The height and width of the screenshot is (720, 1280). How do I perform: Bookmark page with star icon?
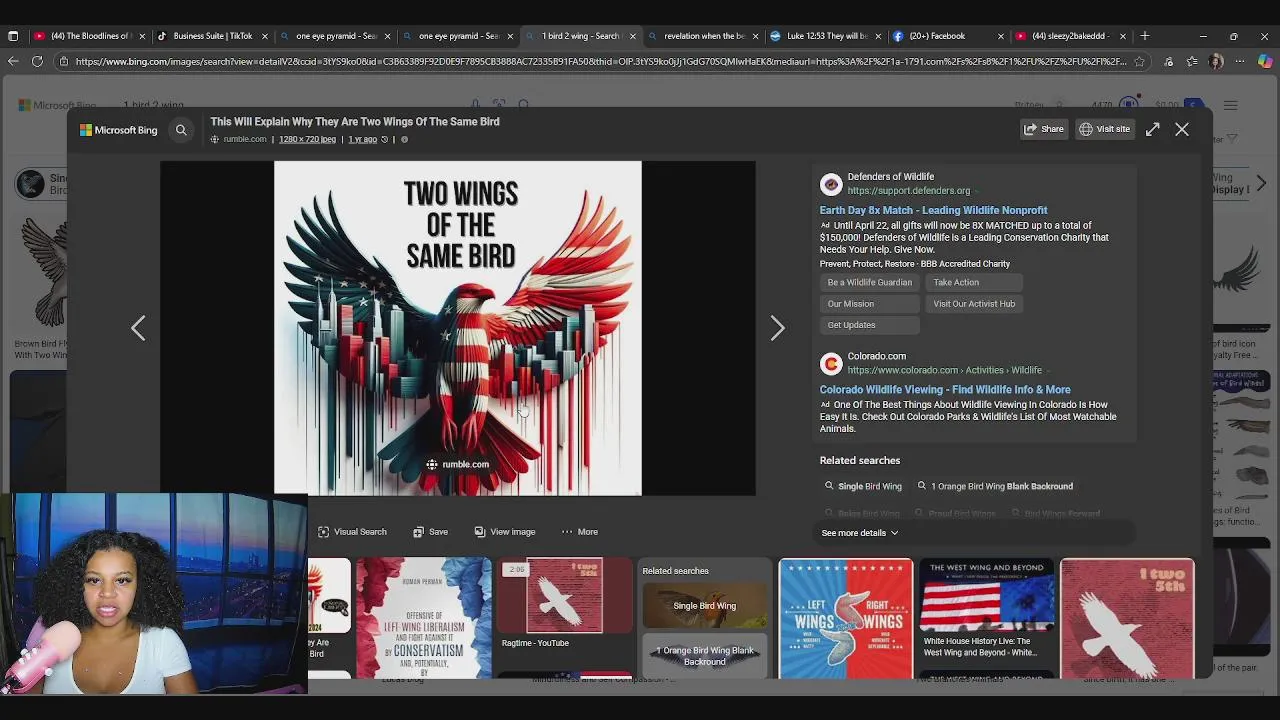point(1139,61)
